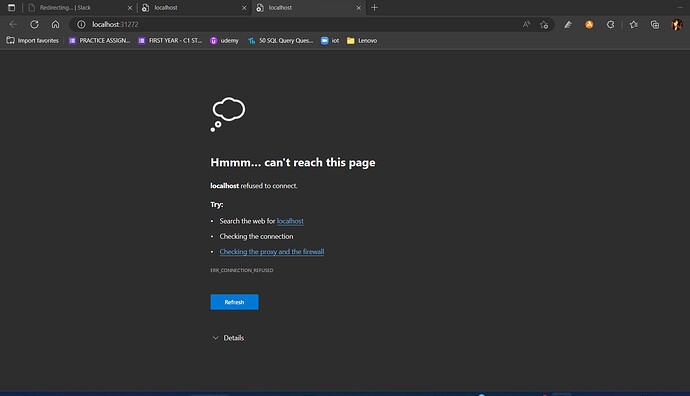Close the active localhost tab
Image resolution: width=690 pixels, height=396 pixels.
coord(359,8)
